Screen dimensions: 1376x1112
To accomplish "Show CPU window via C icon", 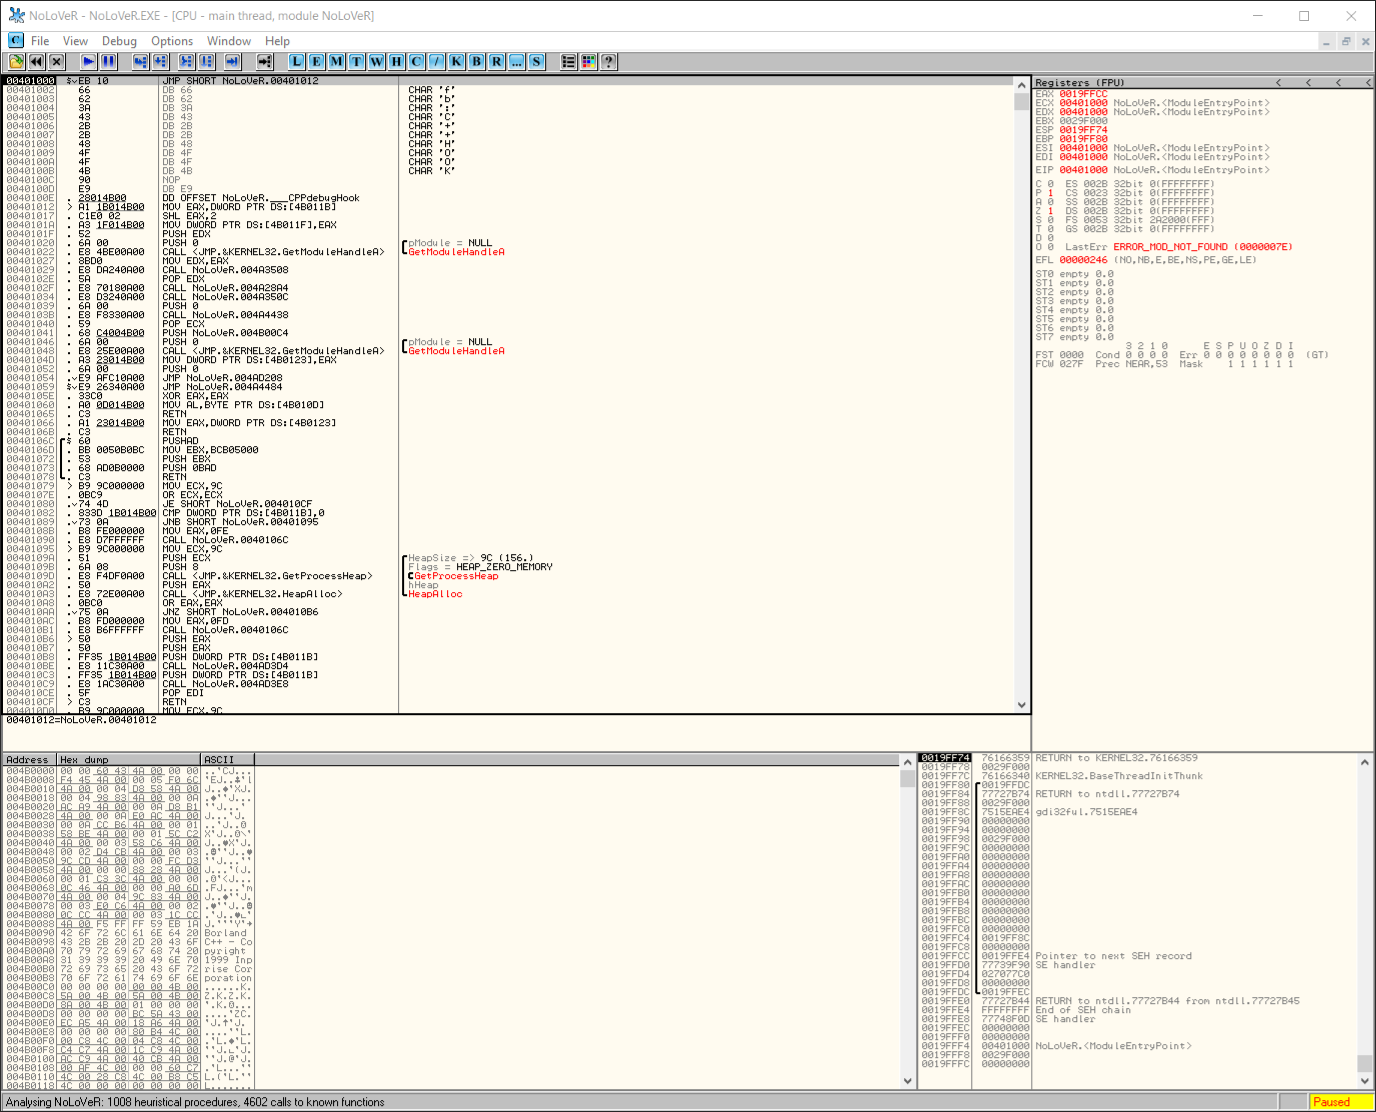I will coord(417,61).
